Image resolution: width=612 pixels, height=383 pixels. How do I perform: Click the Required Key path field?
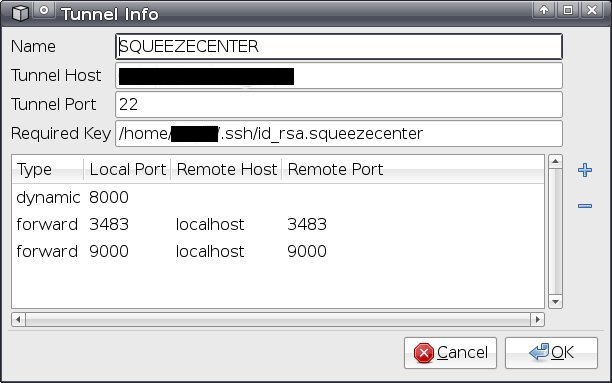[x=339, y=134]
